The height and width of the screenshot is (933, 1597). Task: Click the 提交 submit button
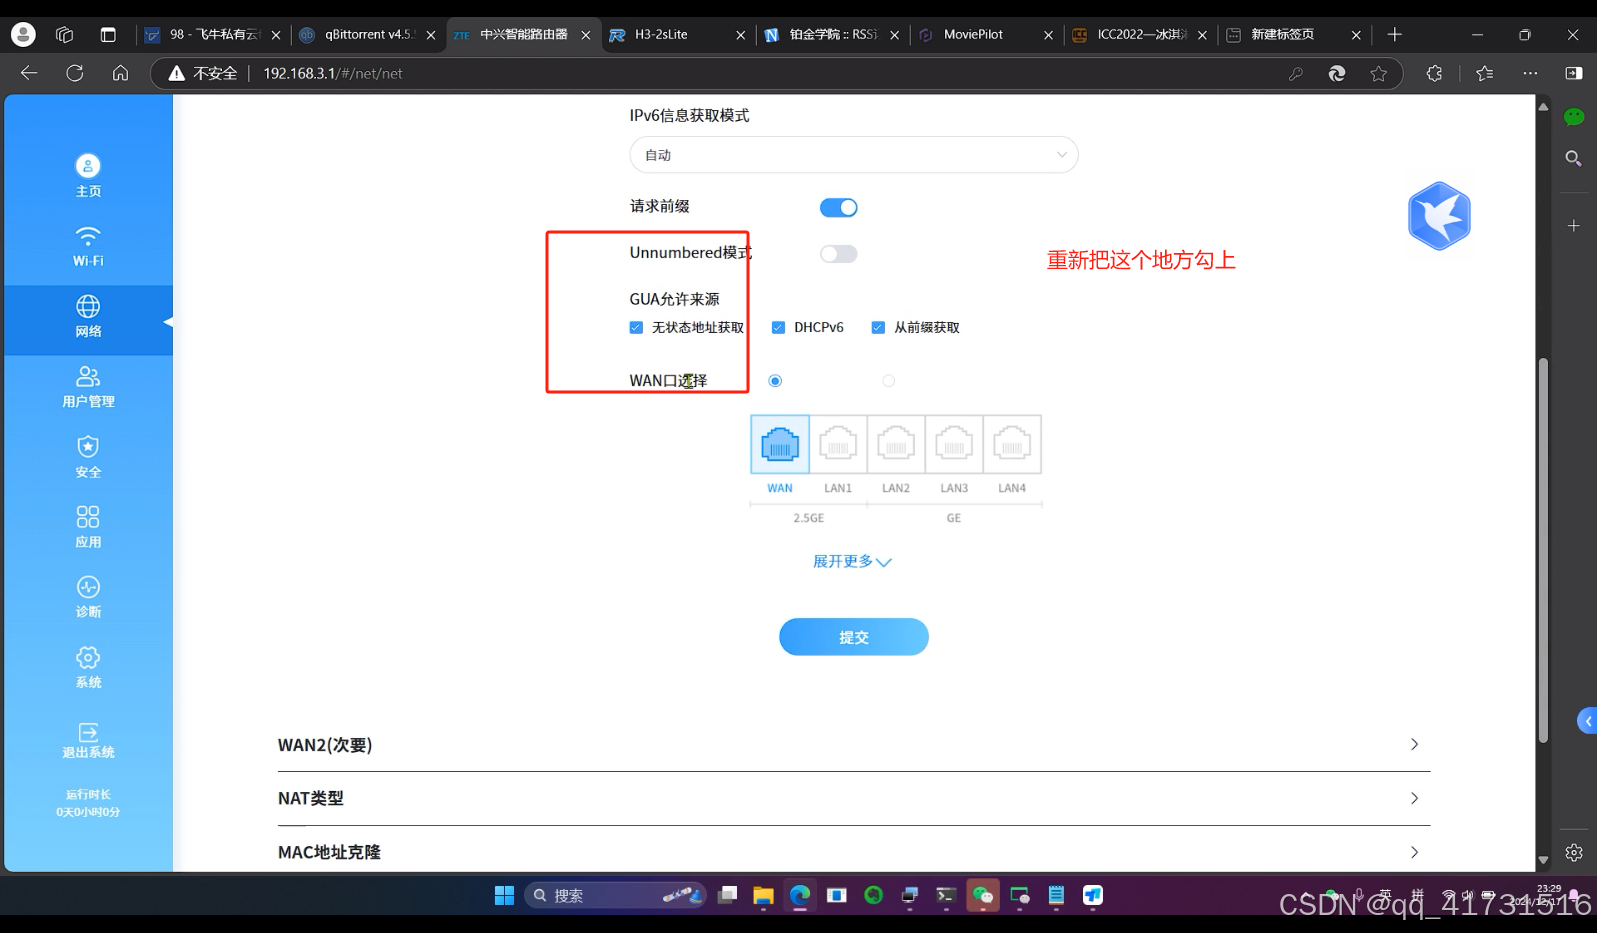tap(854, 637)
